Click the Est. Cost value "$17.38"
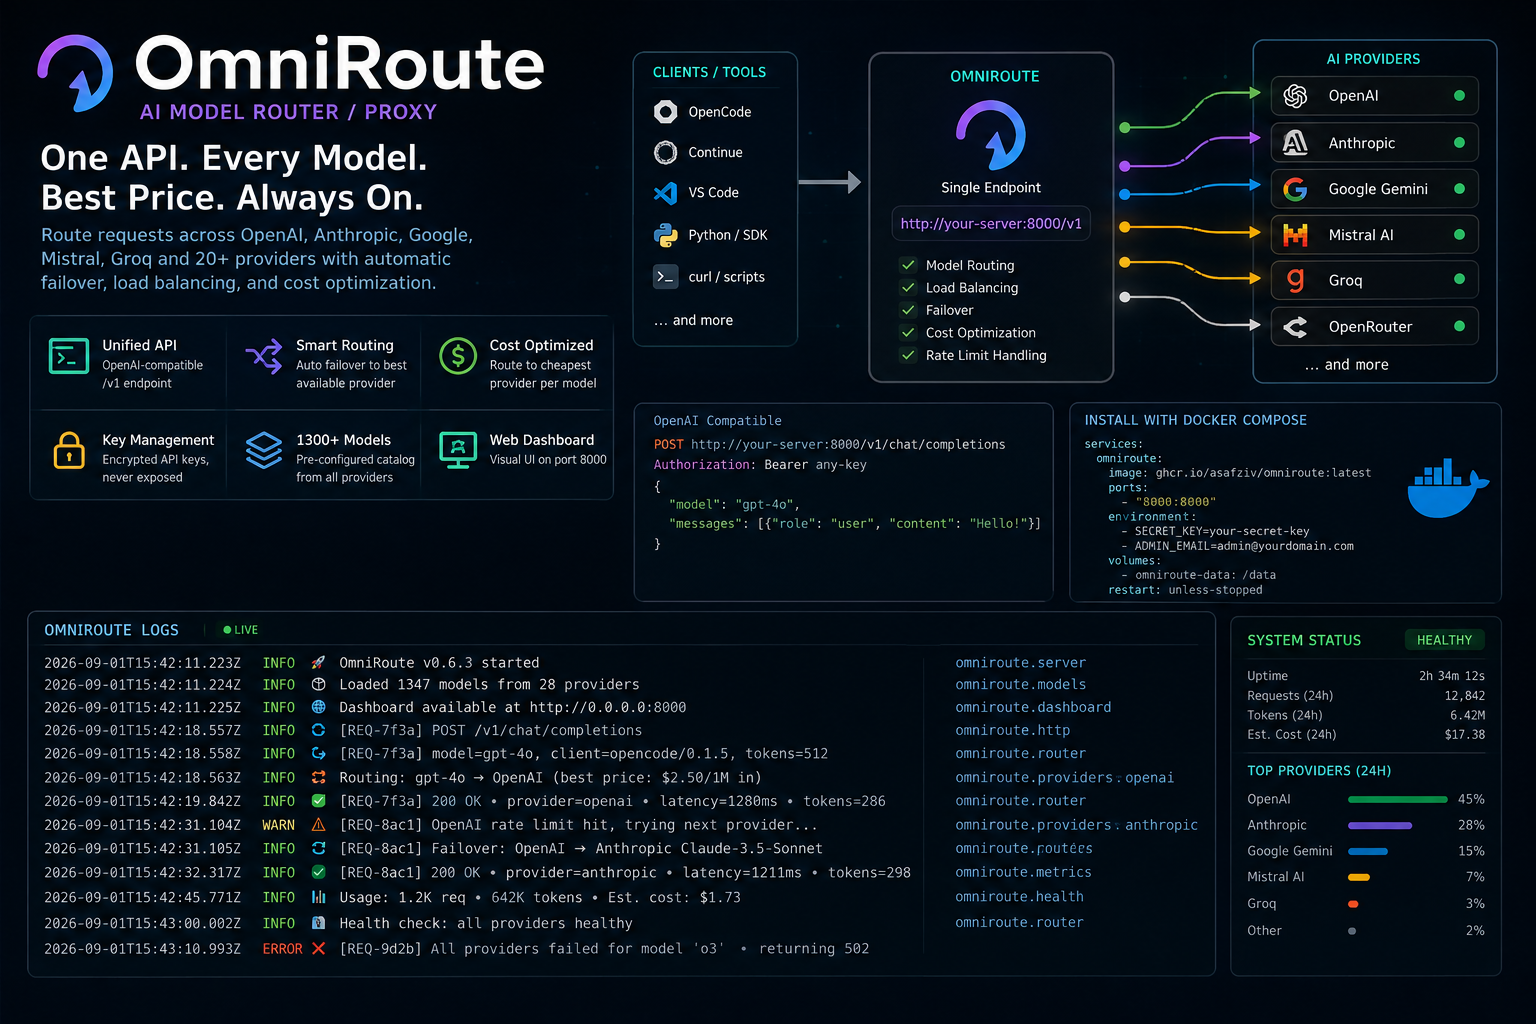Screen dimensions: 1536x1024 [x=1465, y=735]
